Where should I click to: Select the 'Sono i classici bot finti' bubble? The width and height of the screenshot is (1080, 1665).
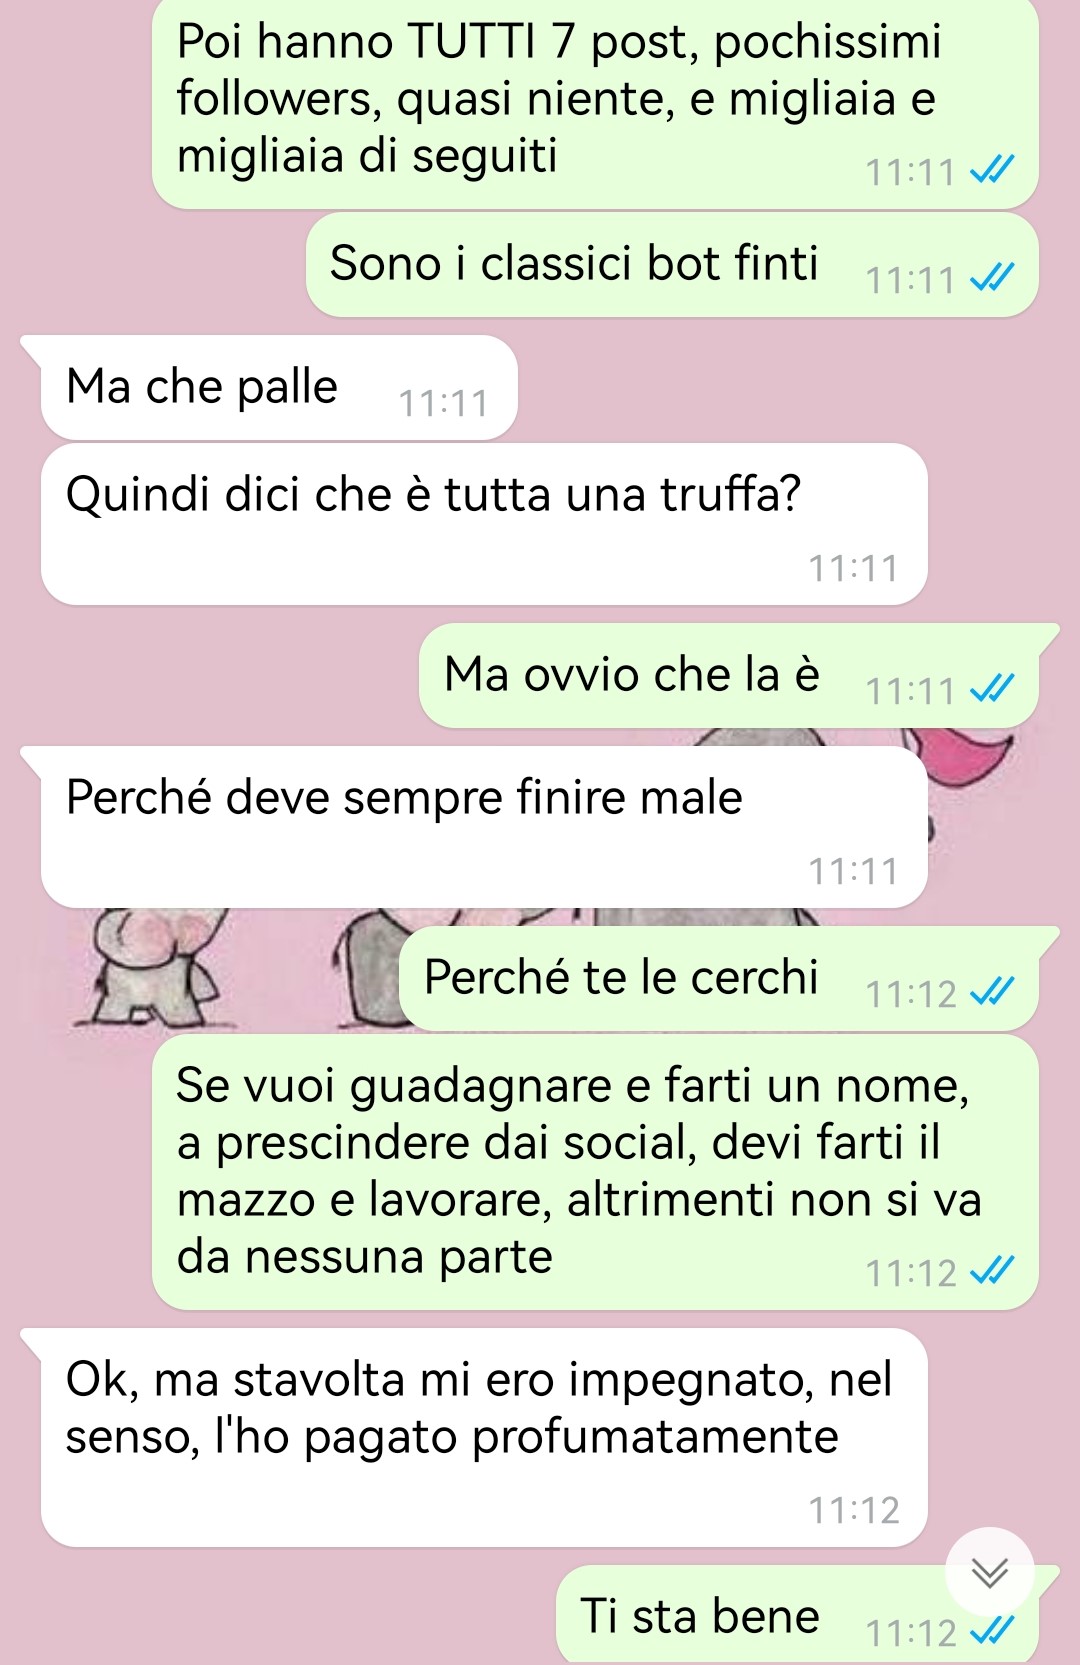(x=672, y=265)
